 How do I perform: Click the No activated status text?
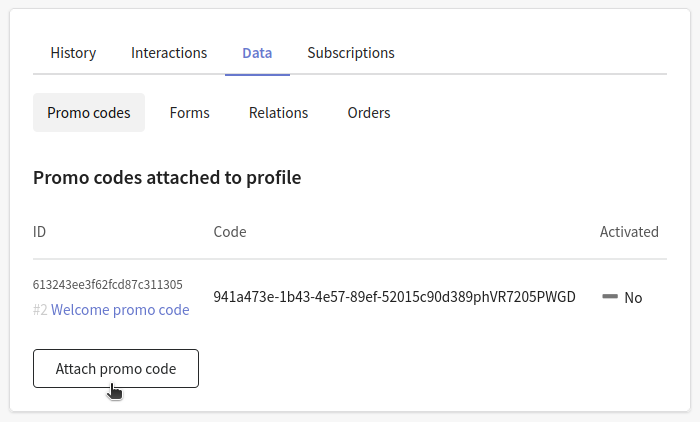(x=633, y=297)
